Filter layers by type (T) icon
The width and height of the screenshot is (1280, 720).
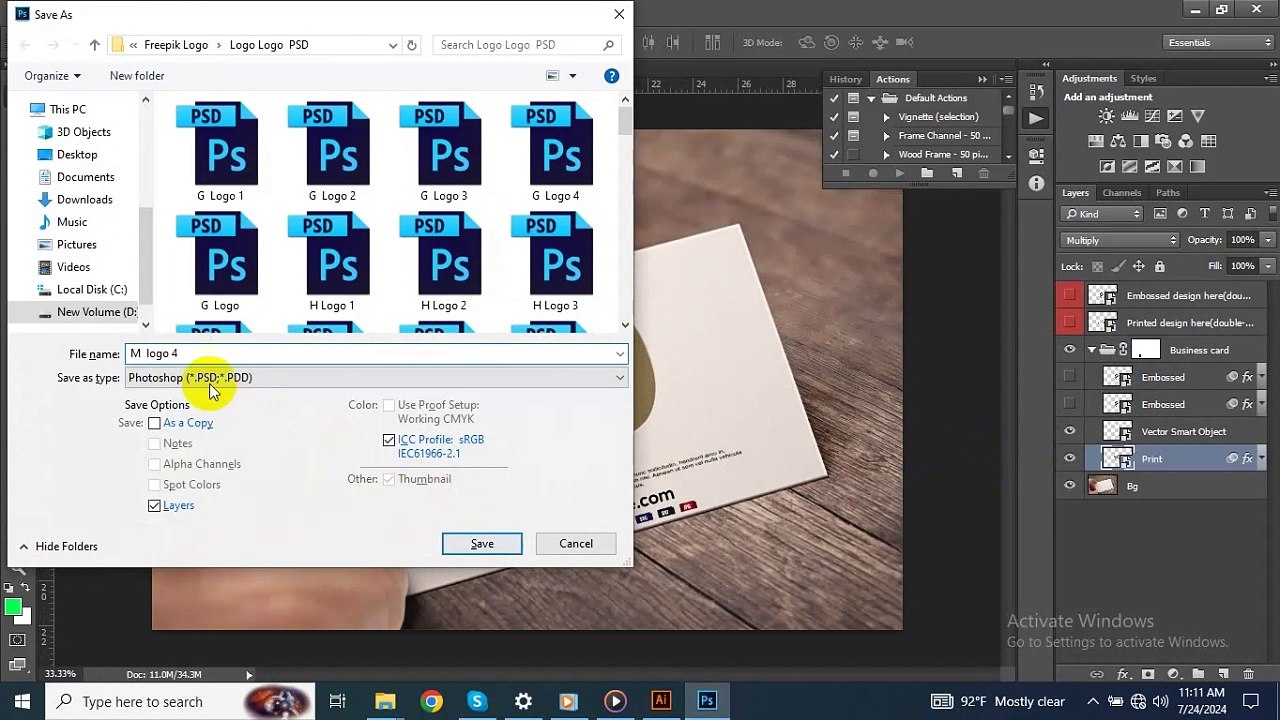pyautogui.click(x=1205, y=213)
